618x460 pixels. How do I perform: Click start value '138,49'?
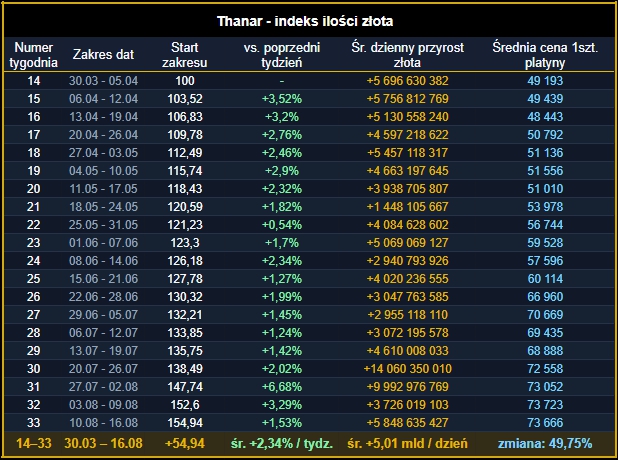185,369
